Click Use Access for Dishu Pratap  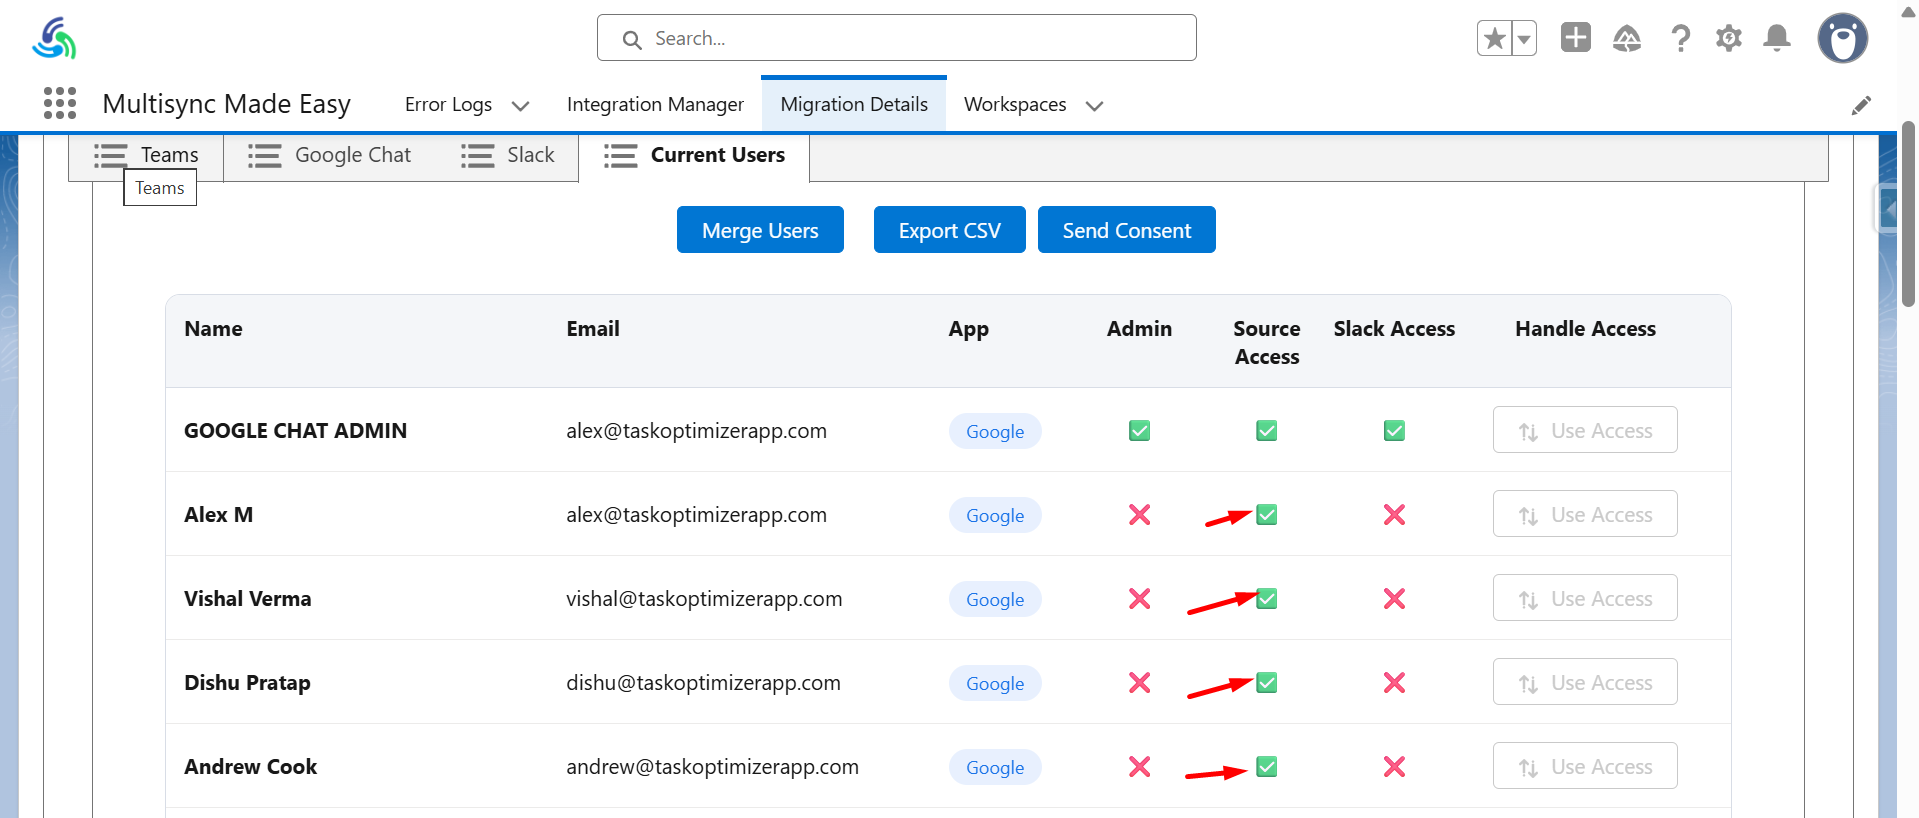1585,682
